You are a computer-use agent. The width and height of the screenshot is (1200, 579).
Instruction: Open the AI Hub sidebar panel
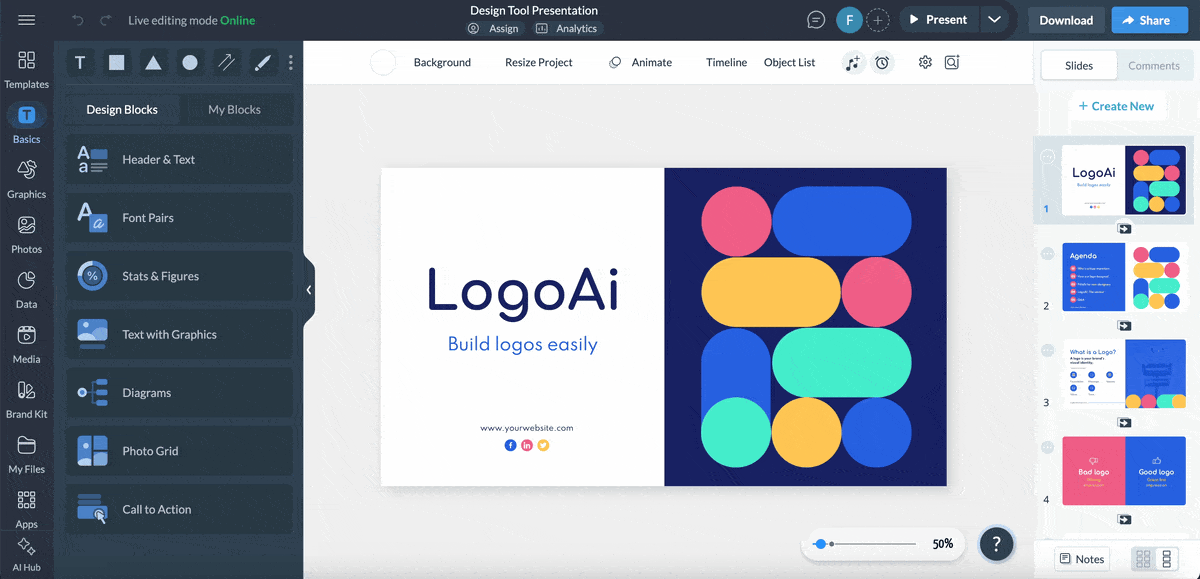pyautogui.click(x=26, y=553)
